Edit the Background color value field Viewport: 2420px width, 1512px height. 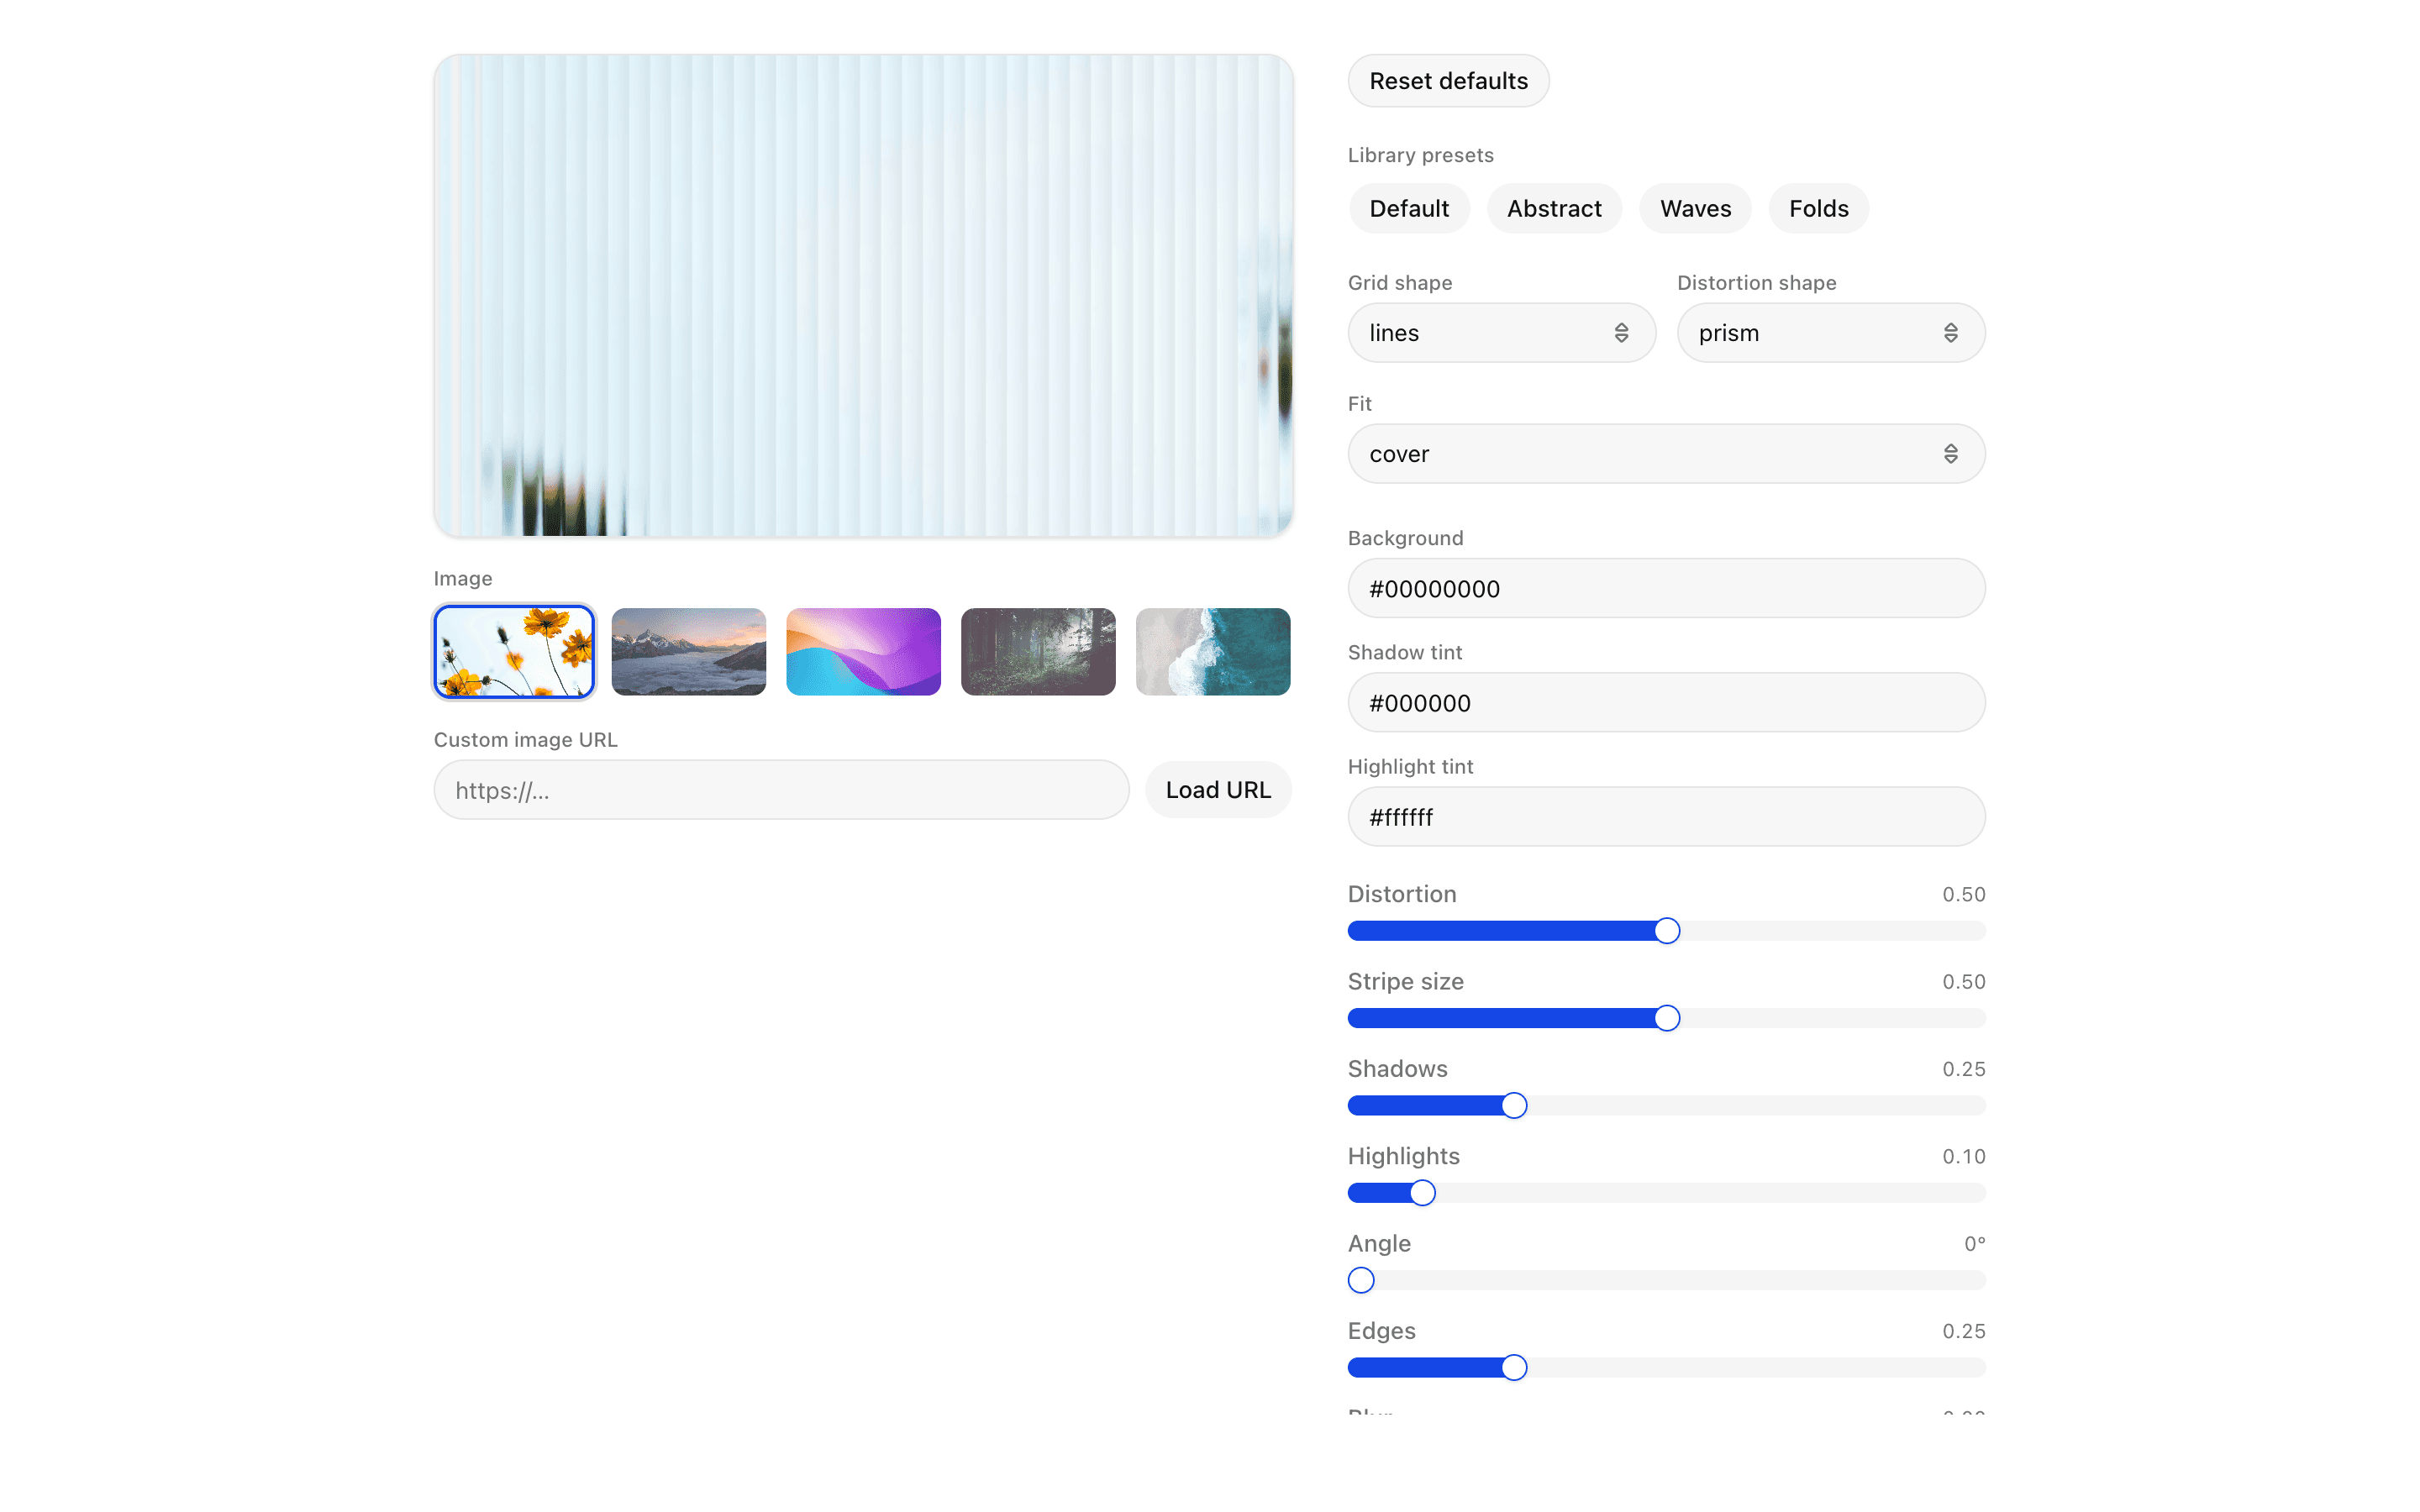point(1664,588)
